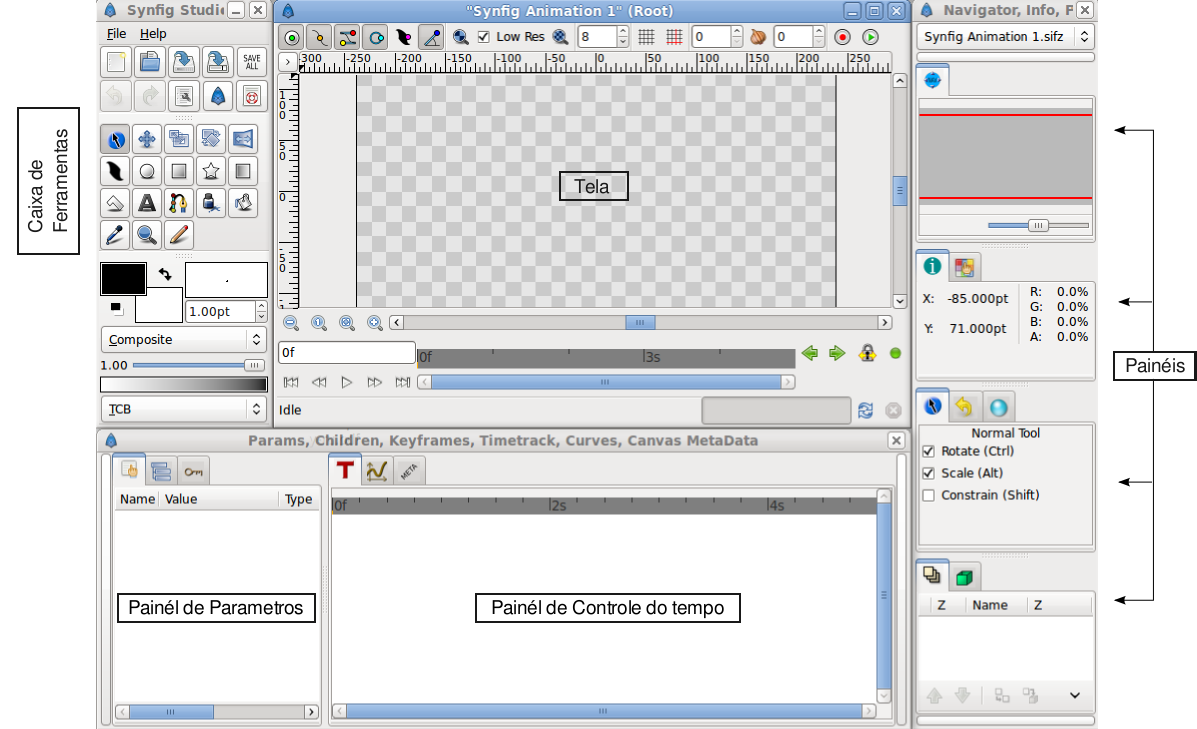Enable the Constrain (Shift) checkbox
This screenshot has height=729, width=1197.
point(928,495)
